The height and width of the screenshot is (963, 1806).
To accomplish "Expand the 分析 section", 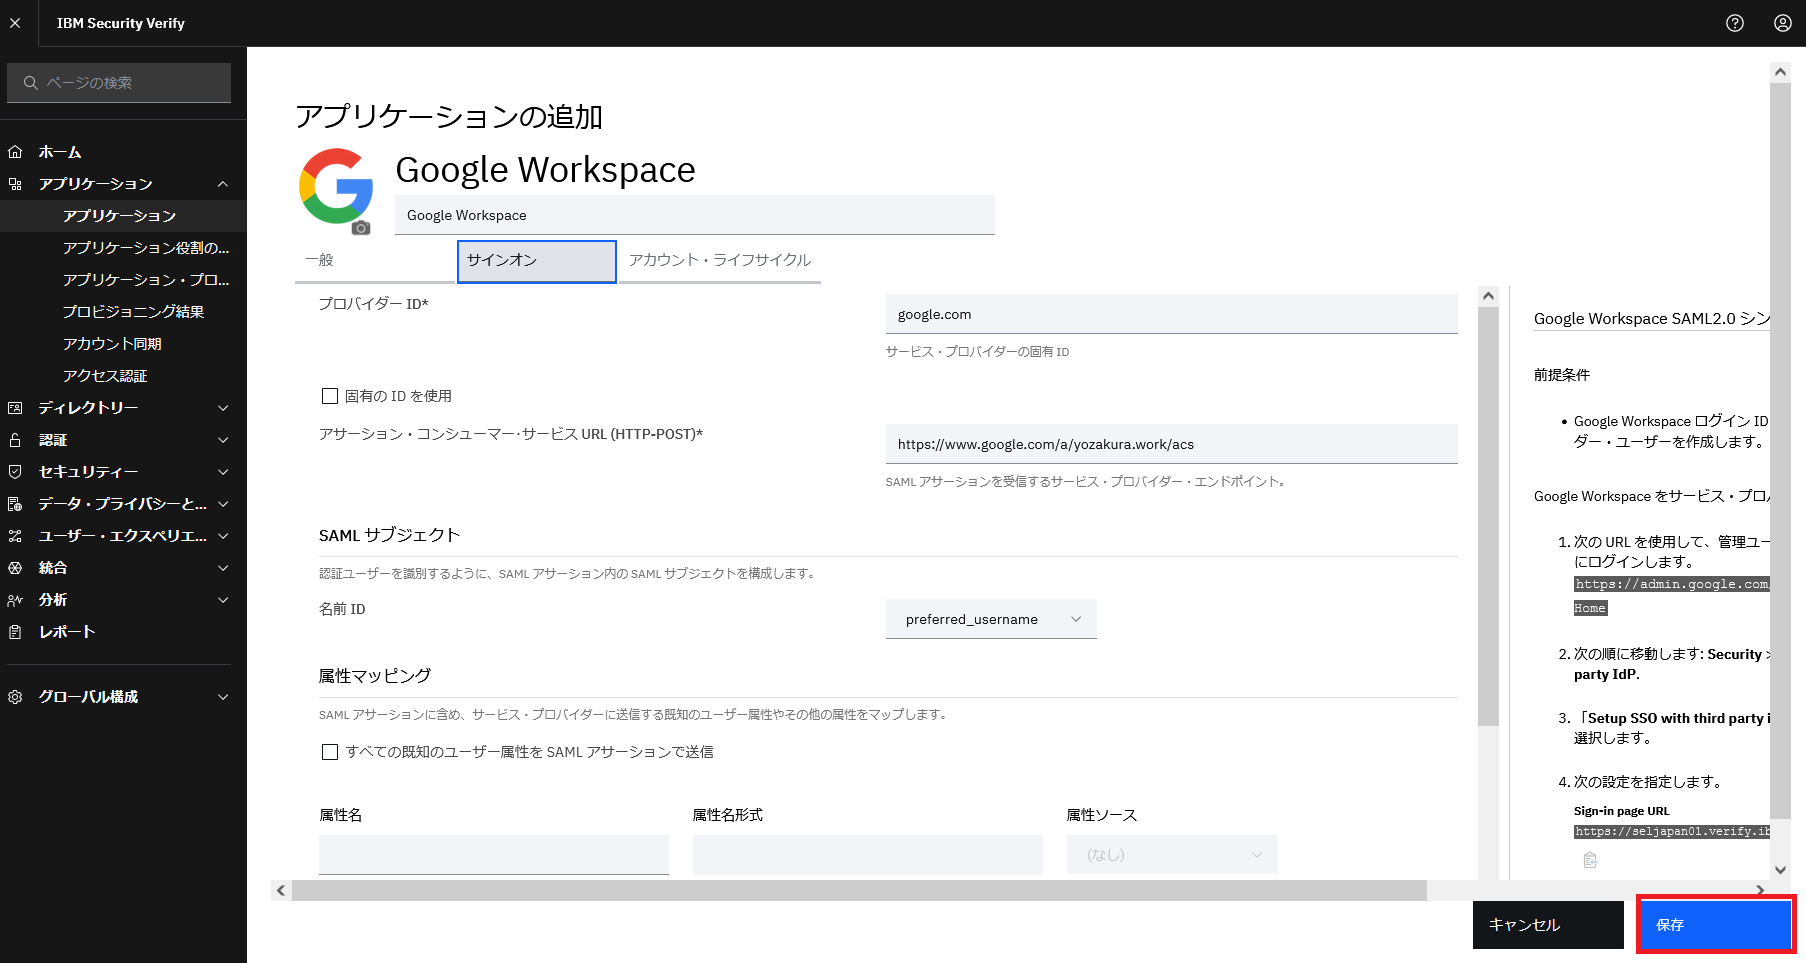I will click(223, 600).
